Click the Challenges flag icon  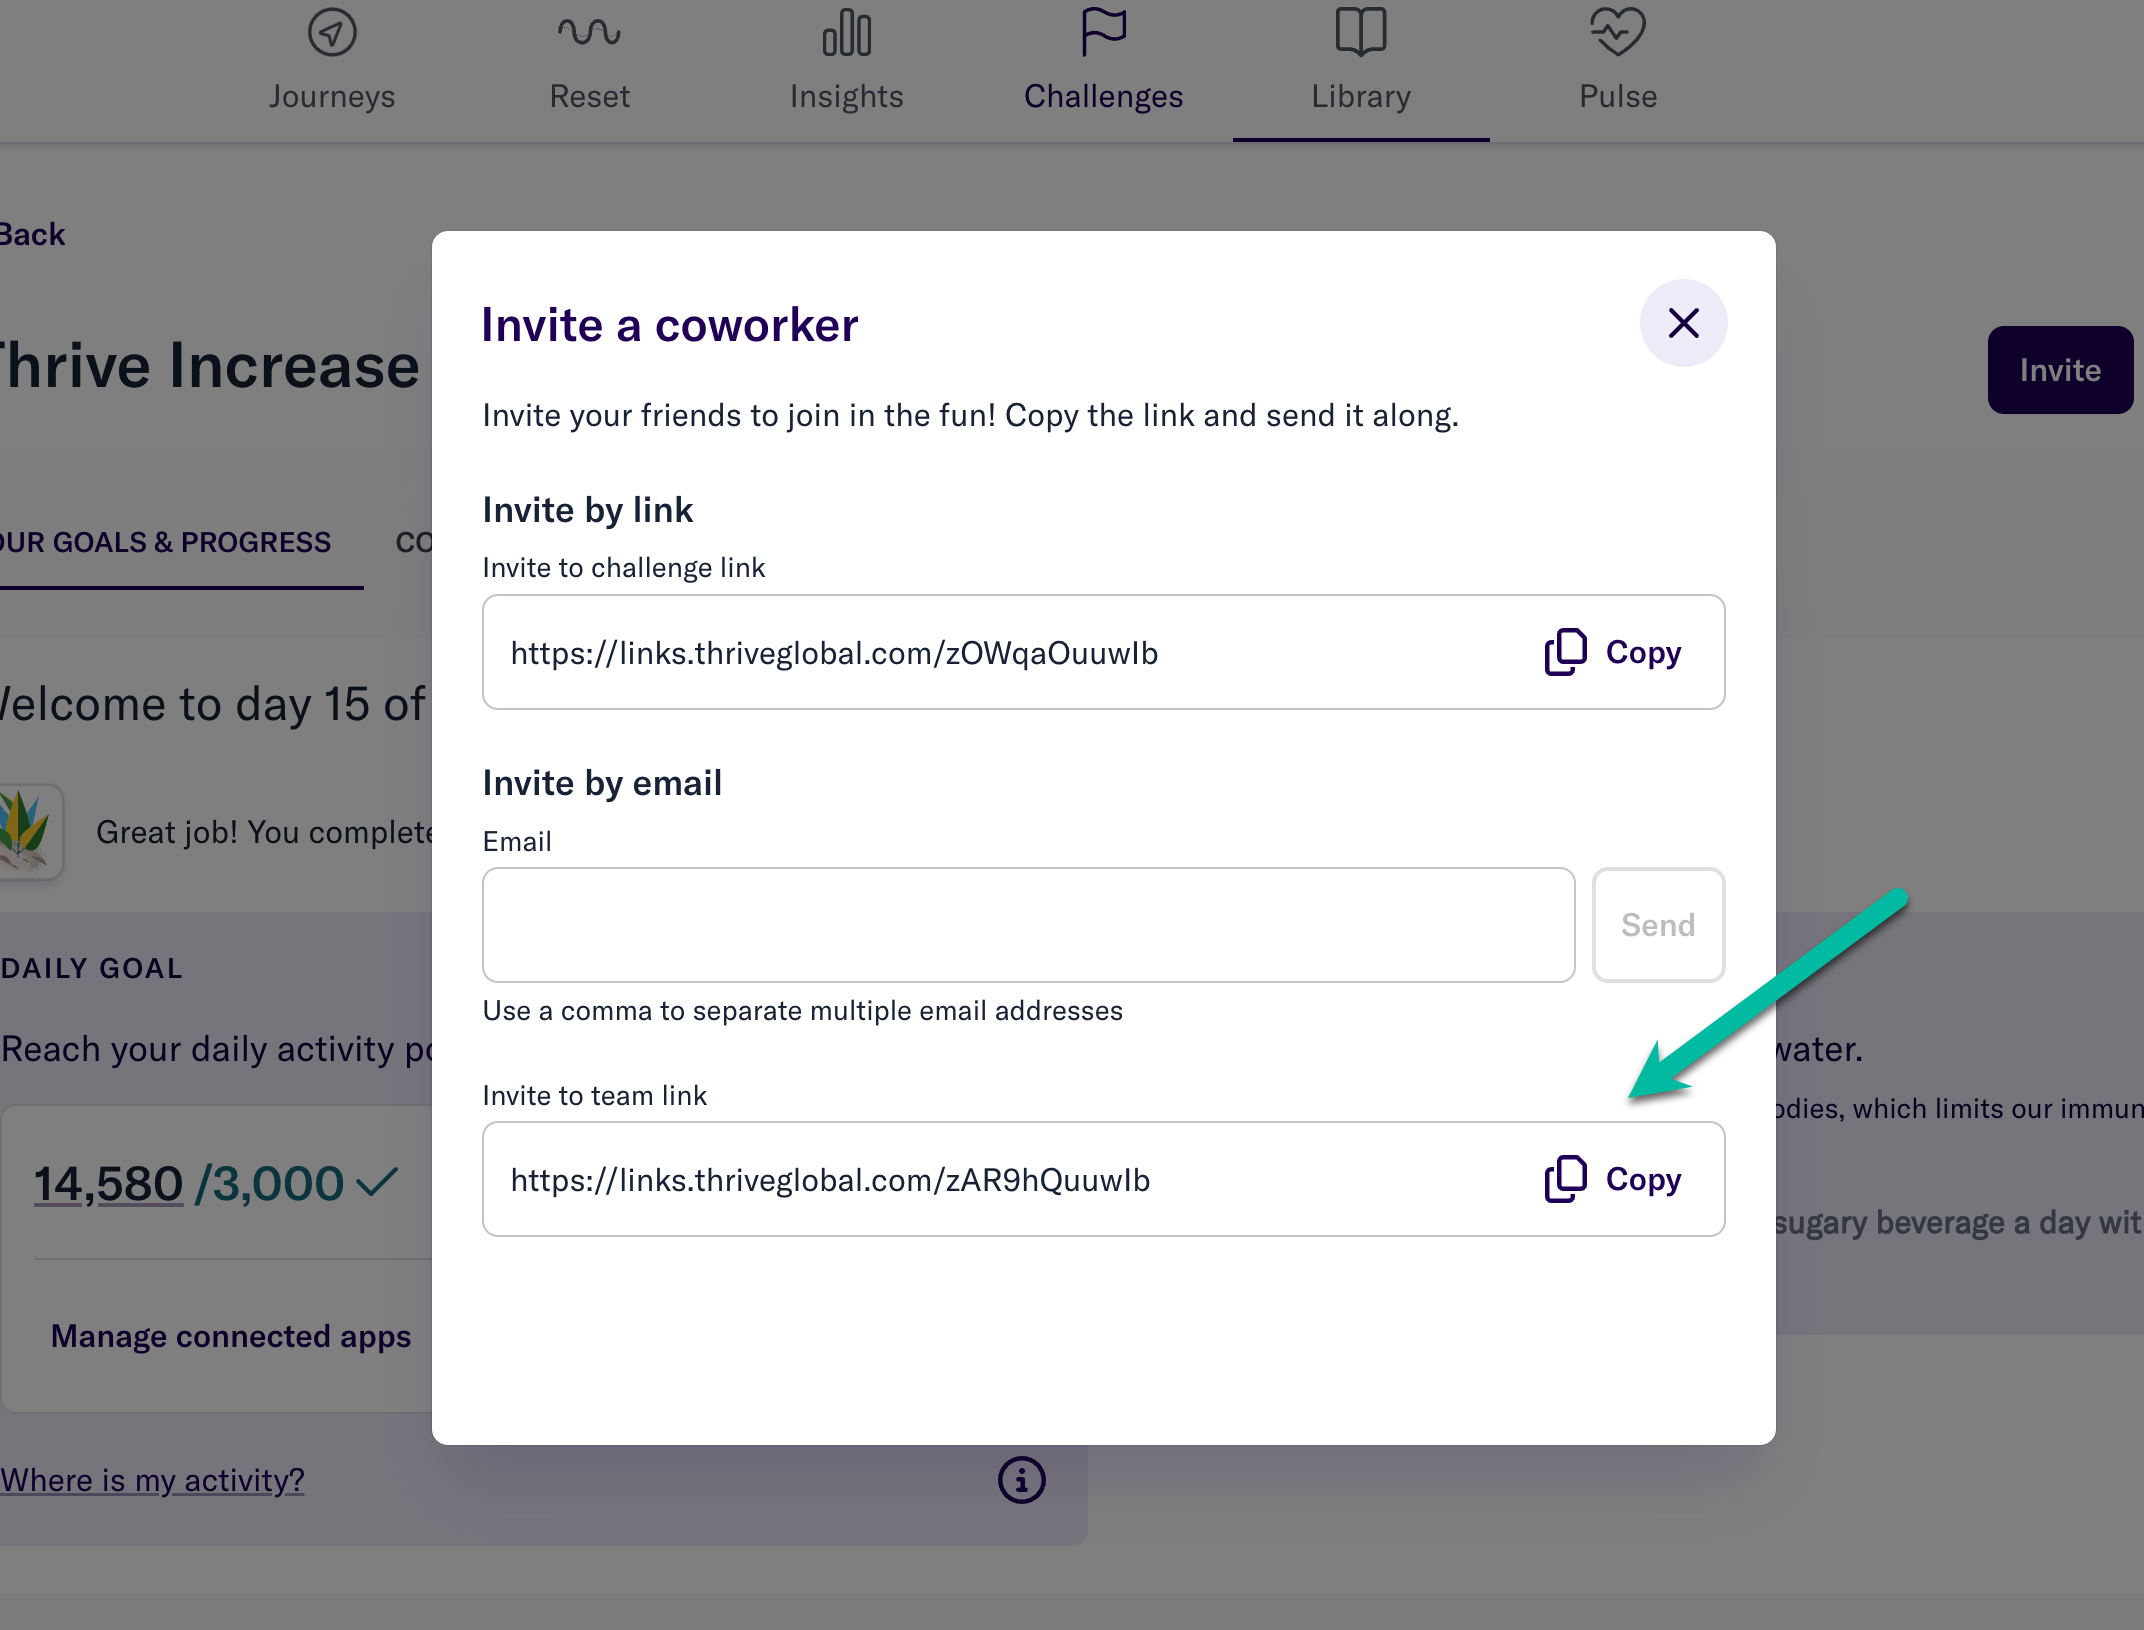coord(1104,33)
